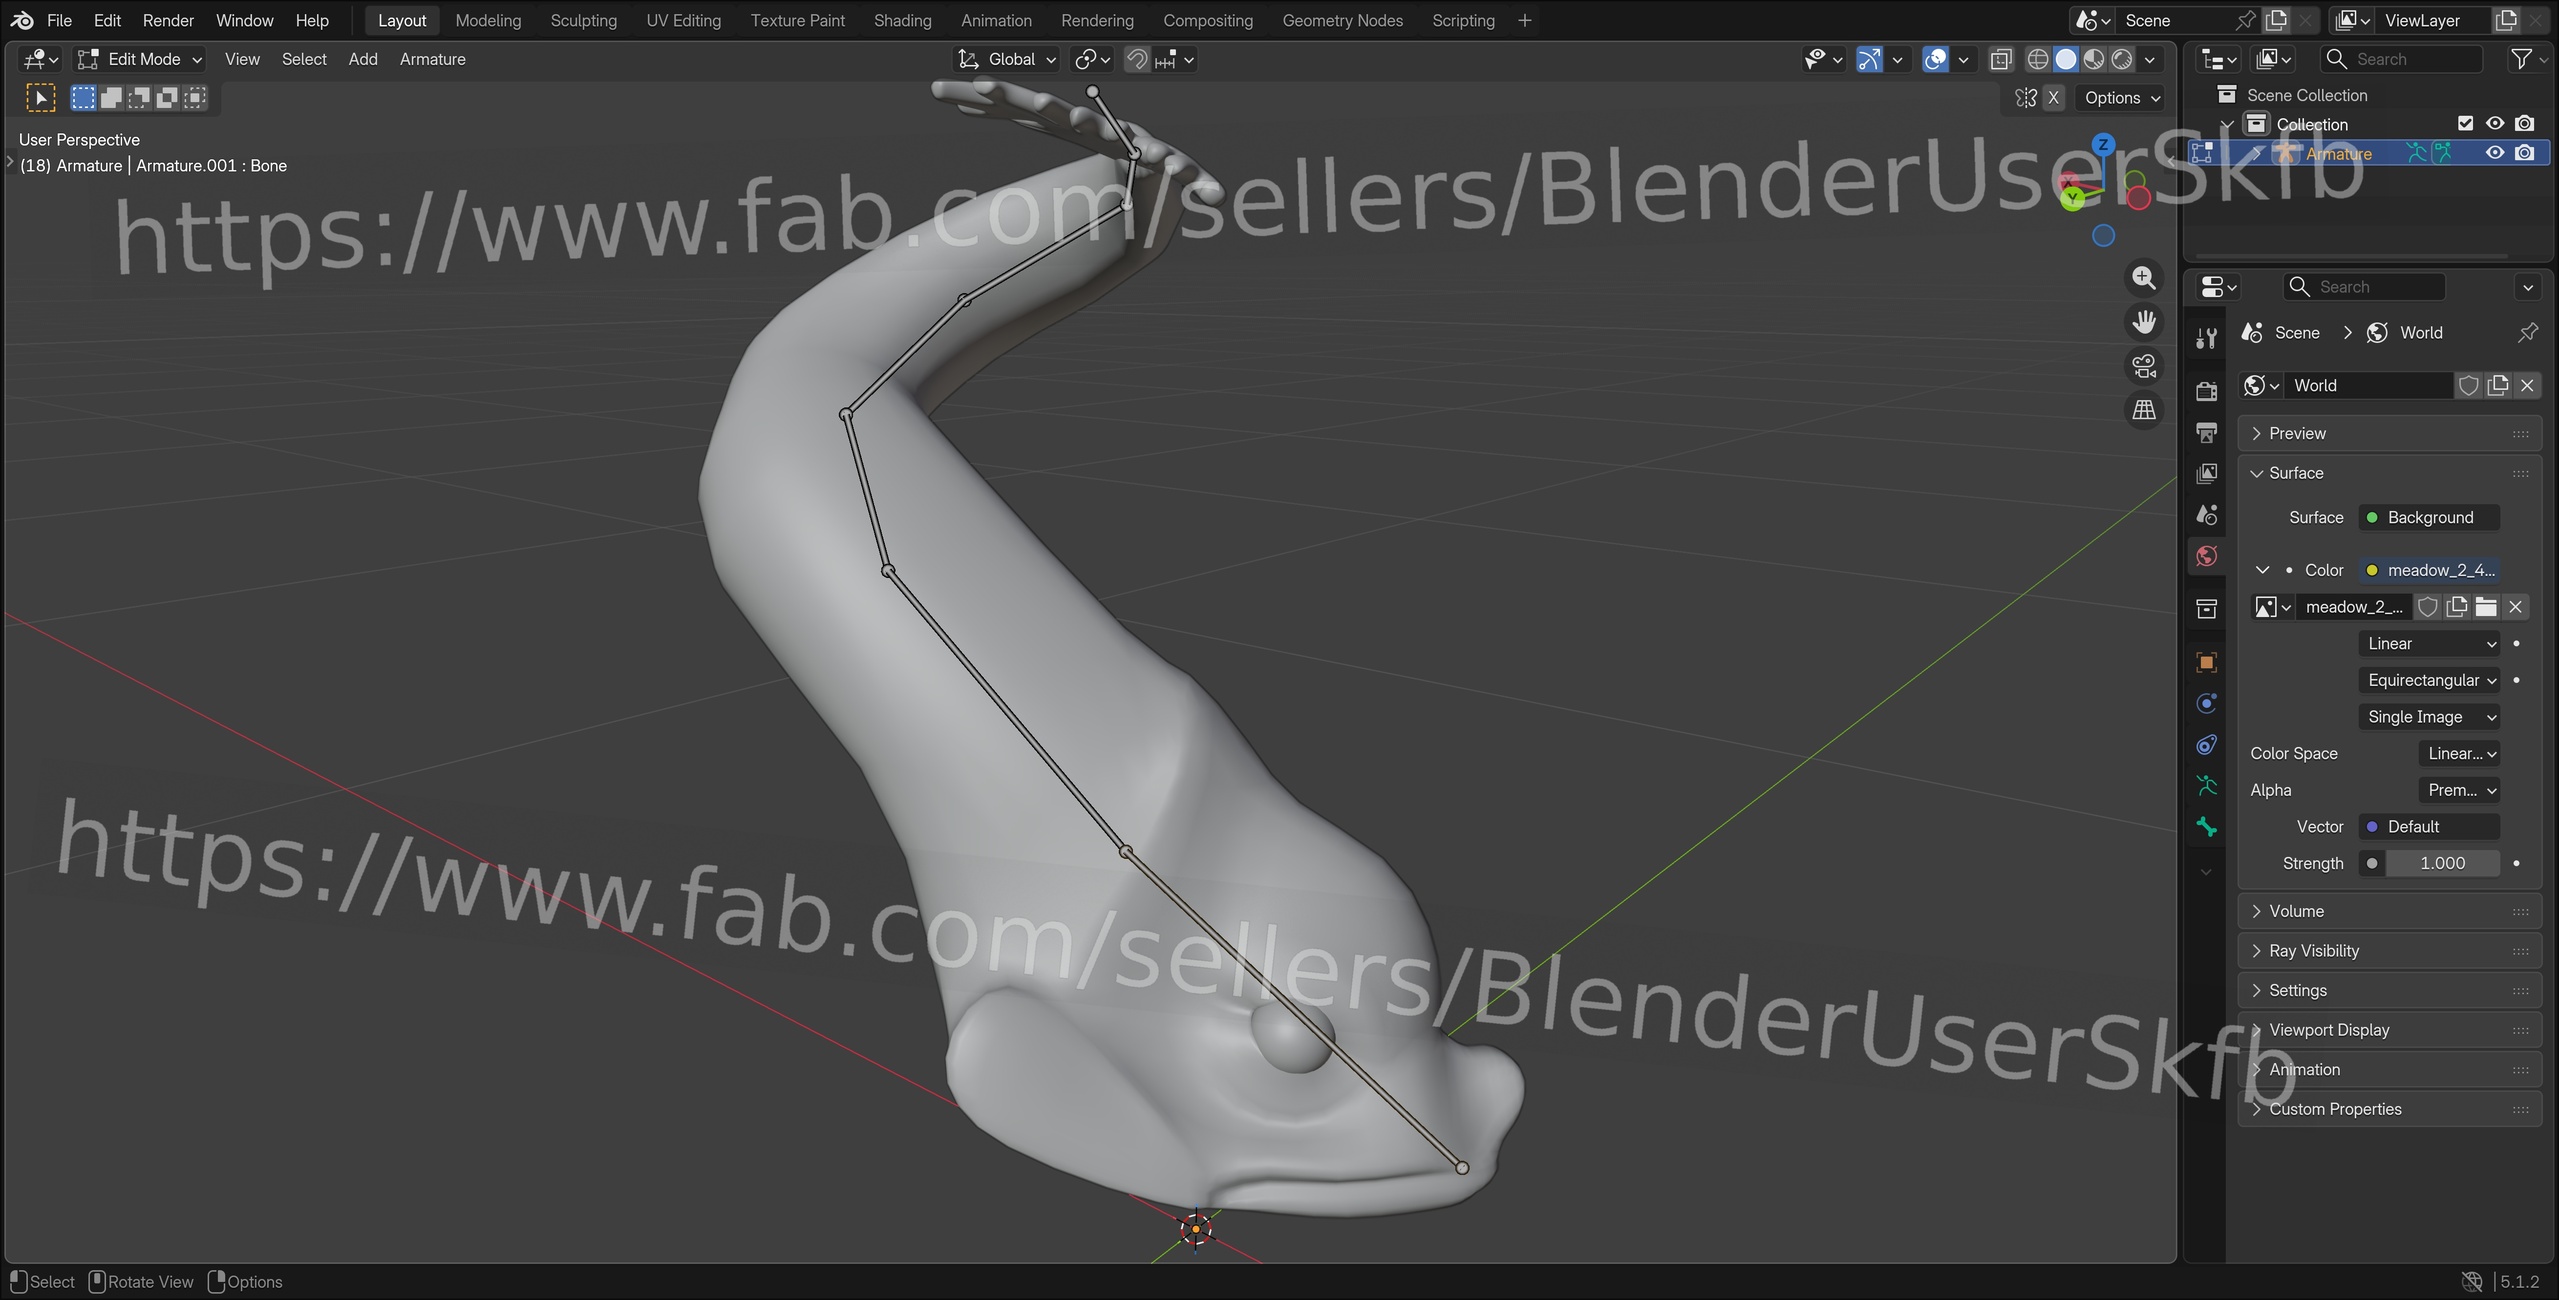Uncheck Collection exclude-from-view-layer checkbox
Screen dimensions: 2559x1300
(2465, 124)
